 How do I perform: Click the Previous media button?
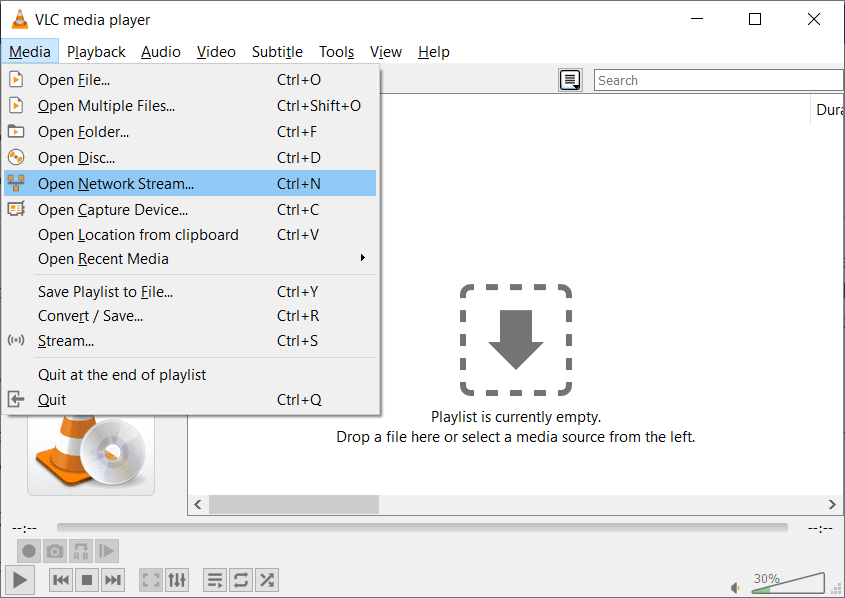61,580
